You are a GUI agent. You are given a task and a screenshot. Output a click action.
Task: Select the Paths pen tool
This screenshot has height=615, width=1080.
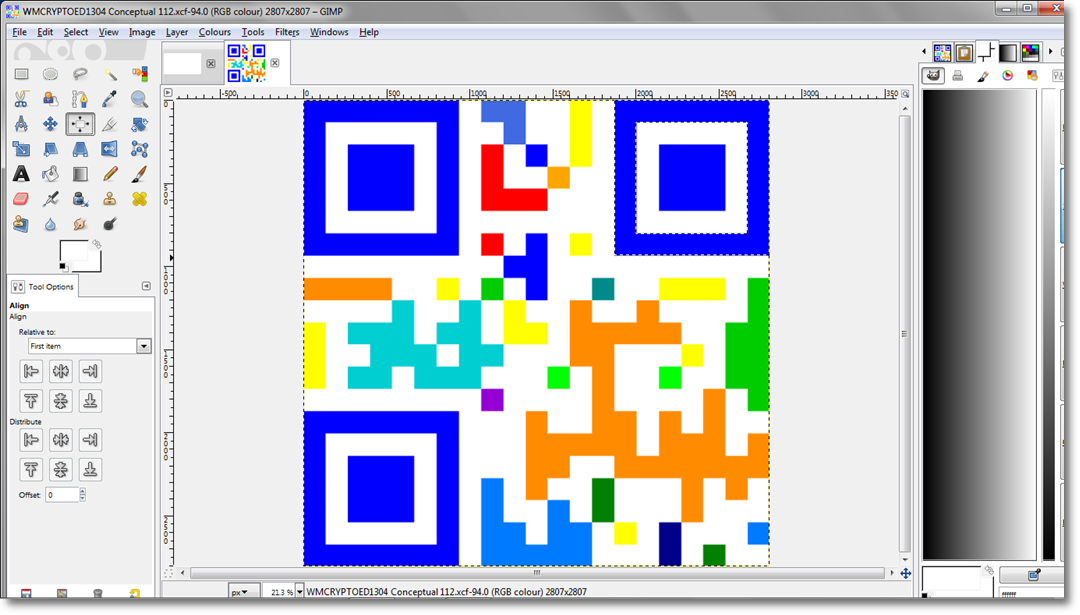pos(80,99)
